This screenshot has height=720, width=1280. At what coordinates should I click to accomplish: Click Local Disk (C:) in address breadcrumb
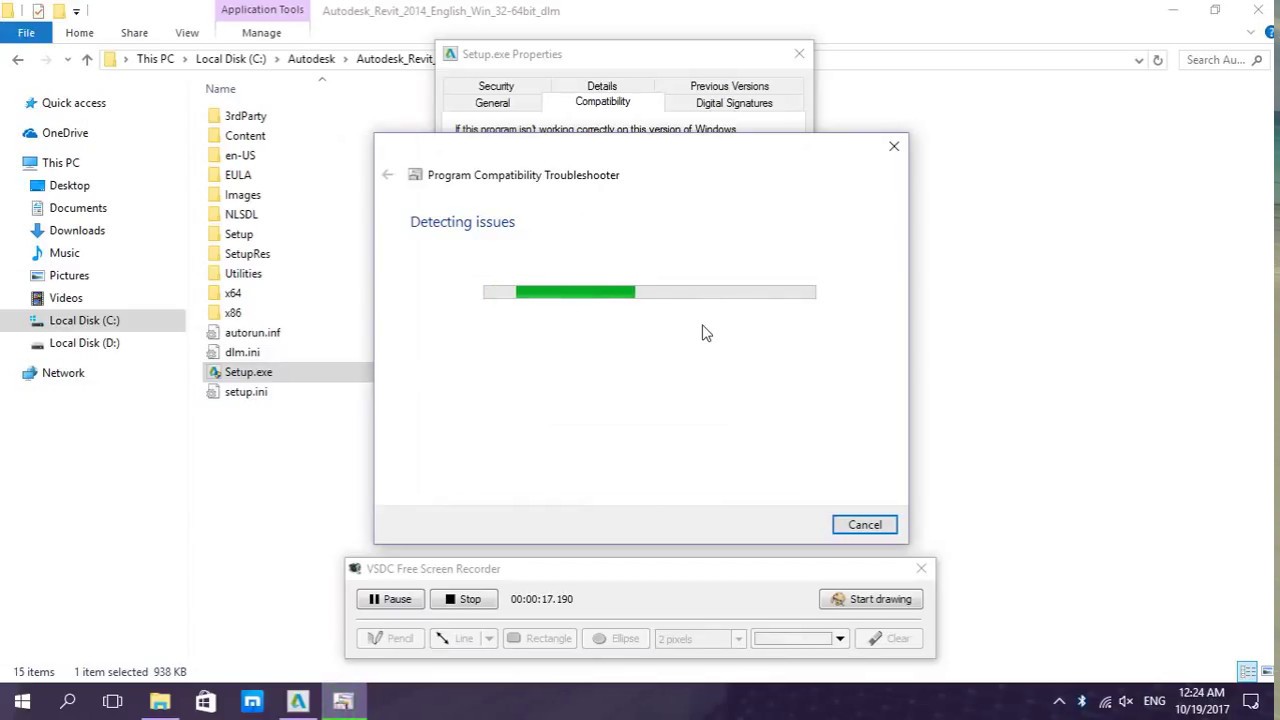(231, 59)
